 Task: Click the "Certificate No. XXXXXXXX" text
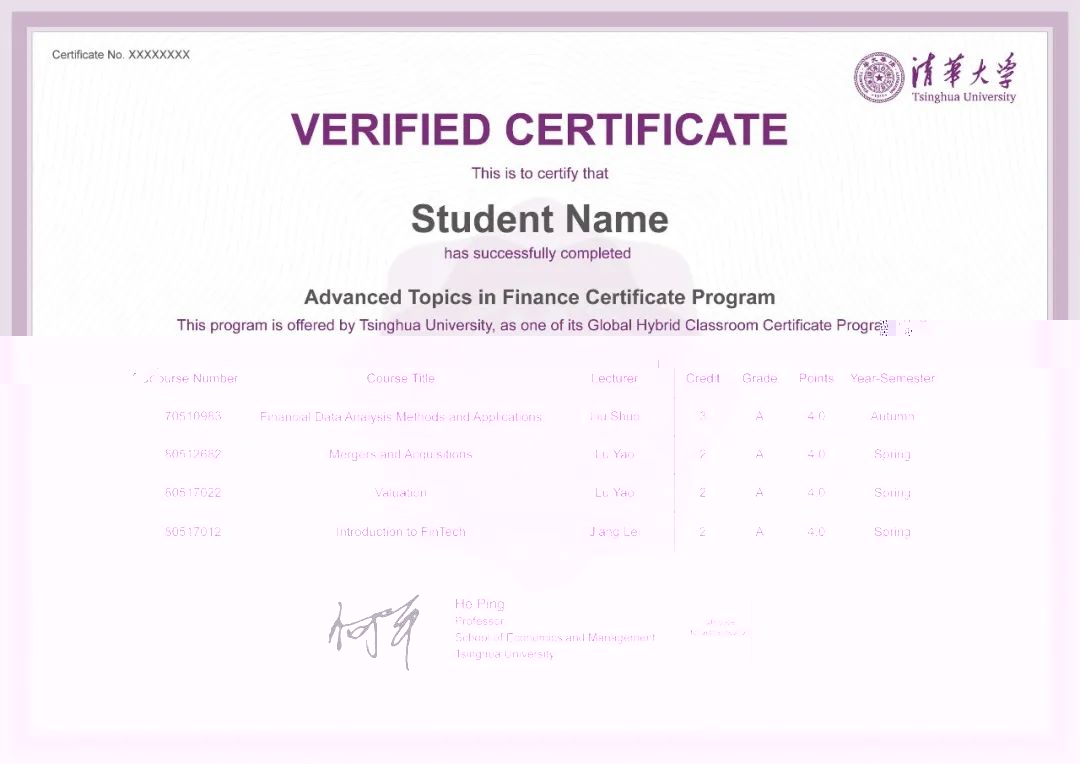[x=121, y=54]
